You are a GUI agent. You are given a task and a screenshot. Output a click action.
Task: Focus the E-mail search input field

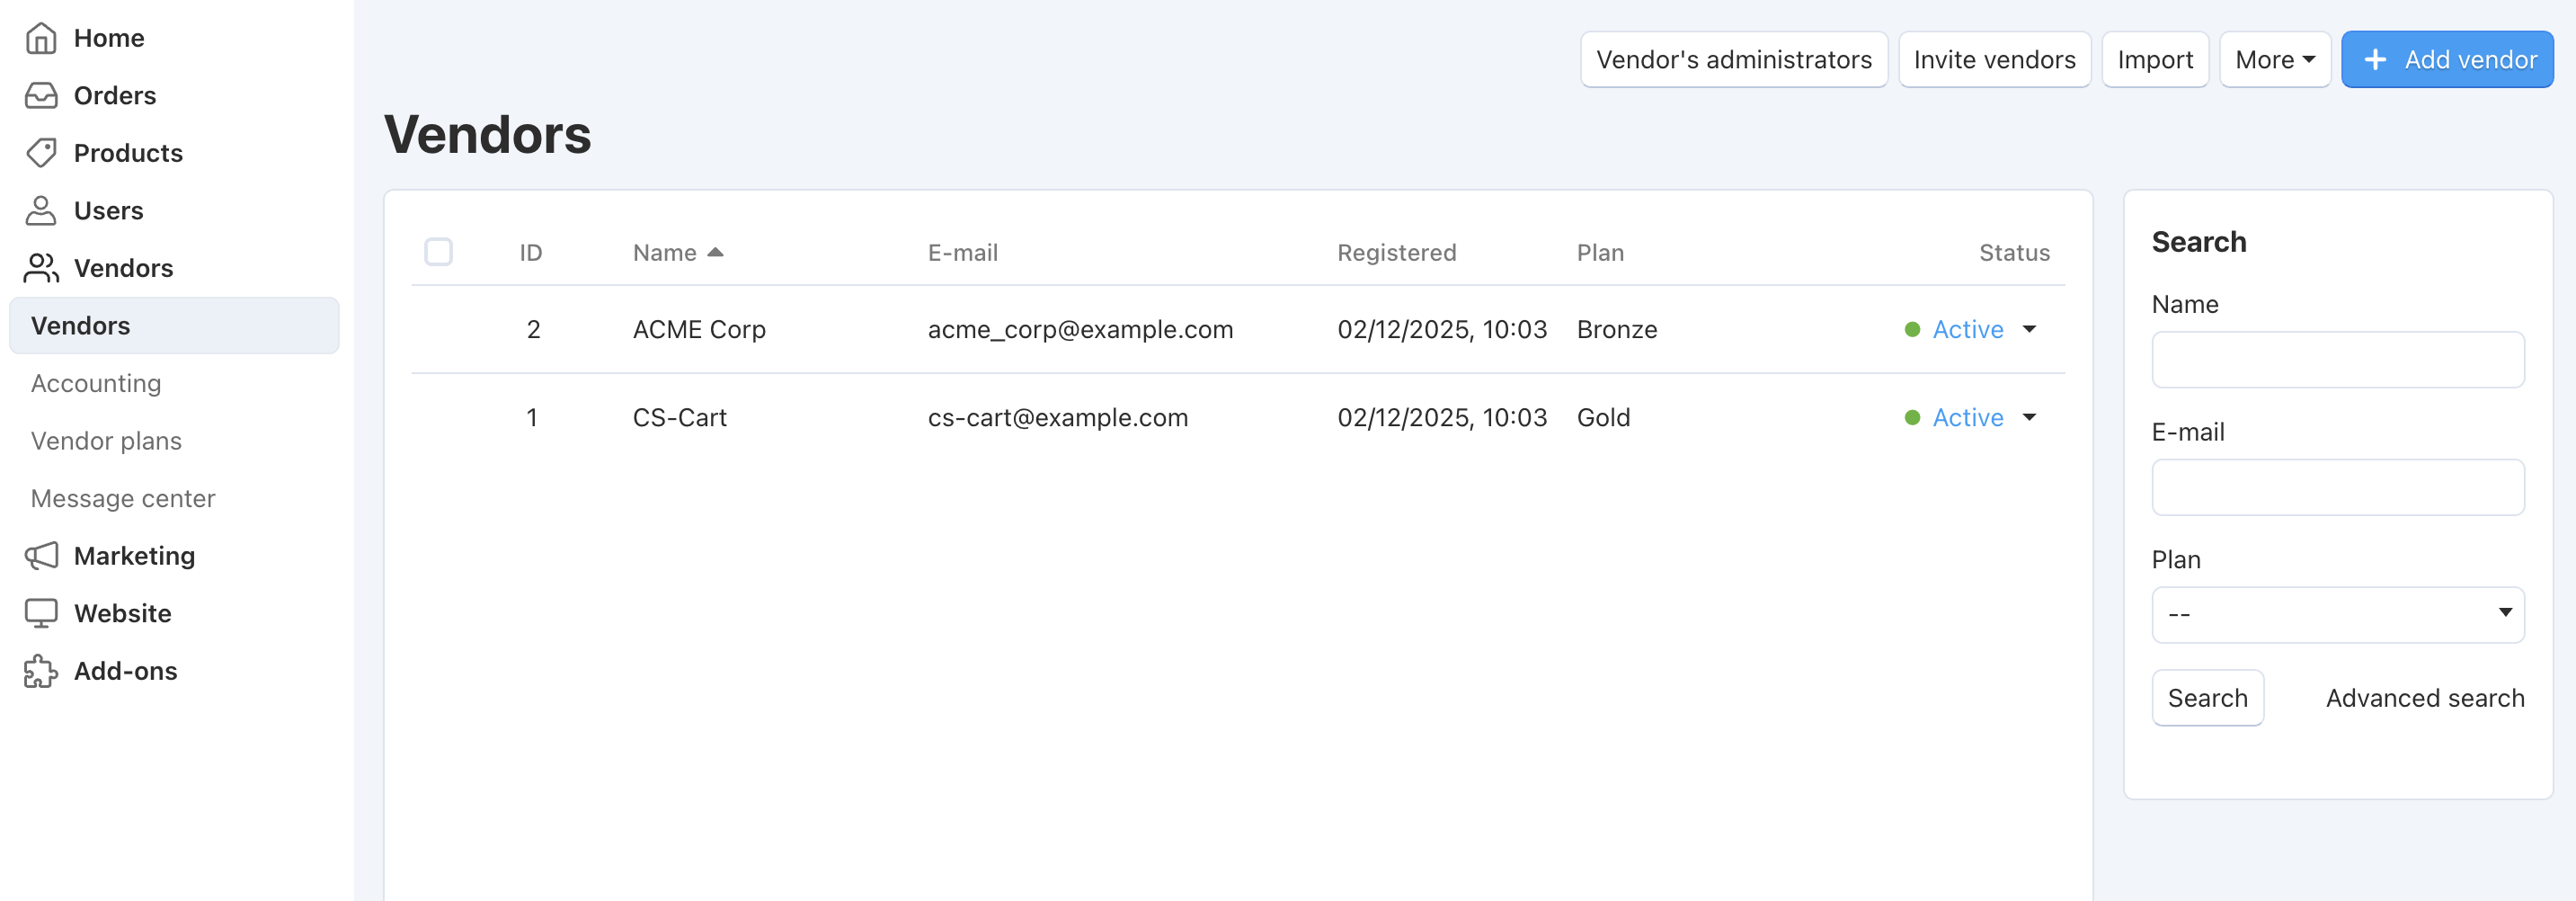click(2337, 487)
